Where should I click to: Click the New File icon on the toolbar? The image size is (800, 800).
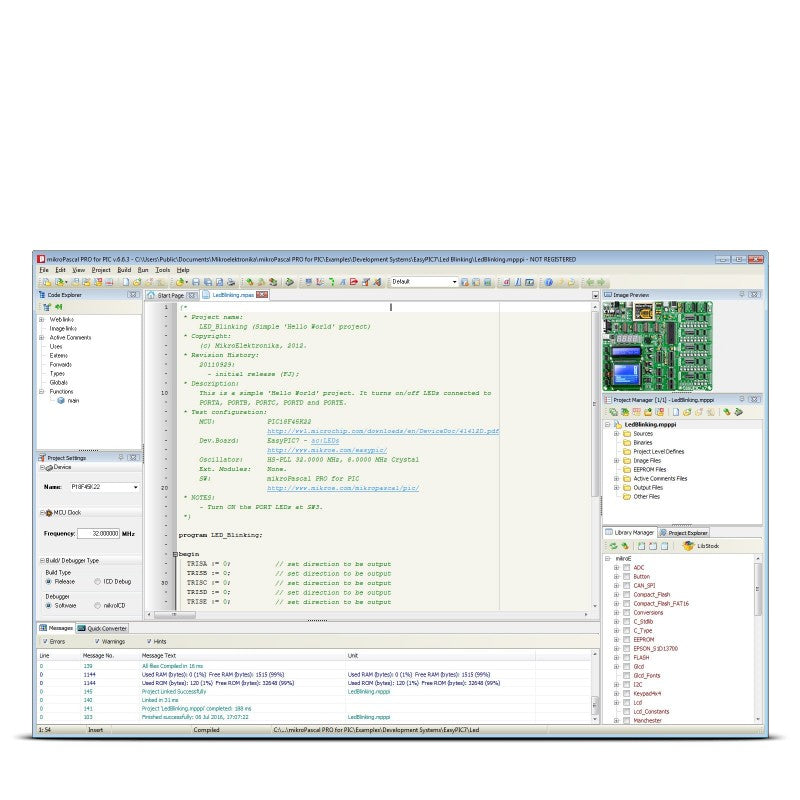tap(127, 283)
